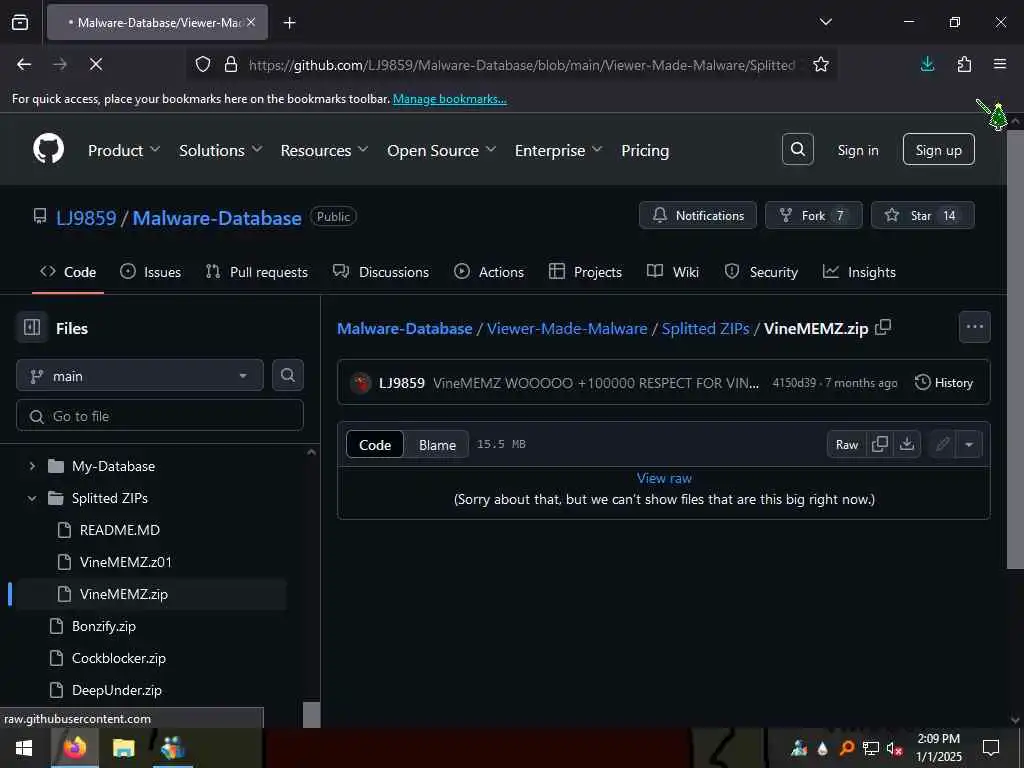Download the raw VineMEMZ.zip file icon
Screen dimensions: 1024x768
[x=906, y=444]
